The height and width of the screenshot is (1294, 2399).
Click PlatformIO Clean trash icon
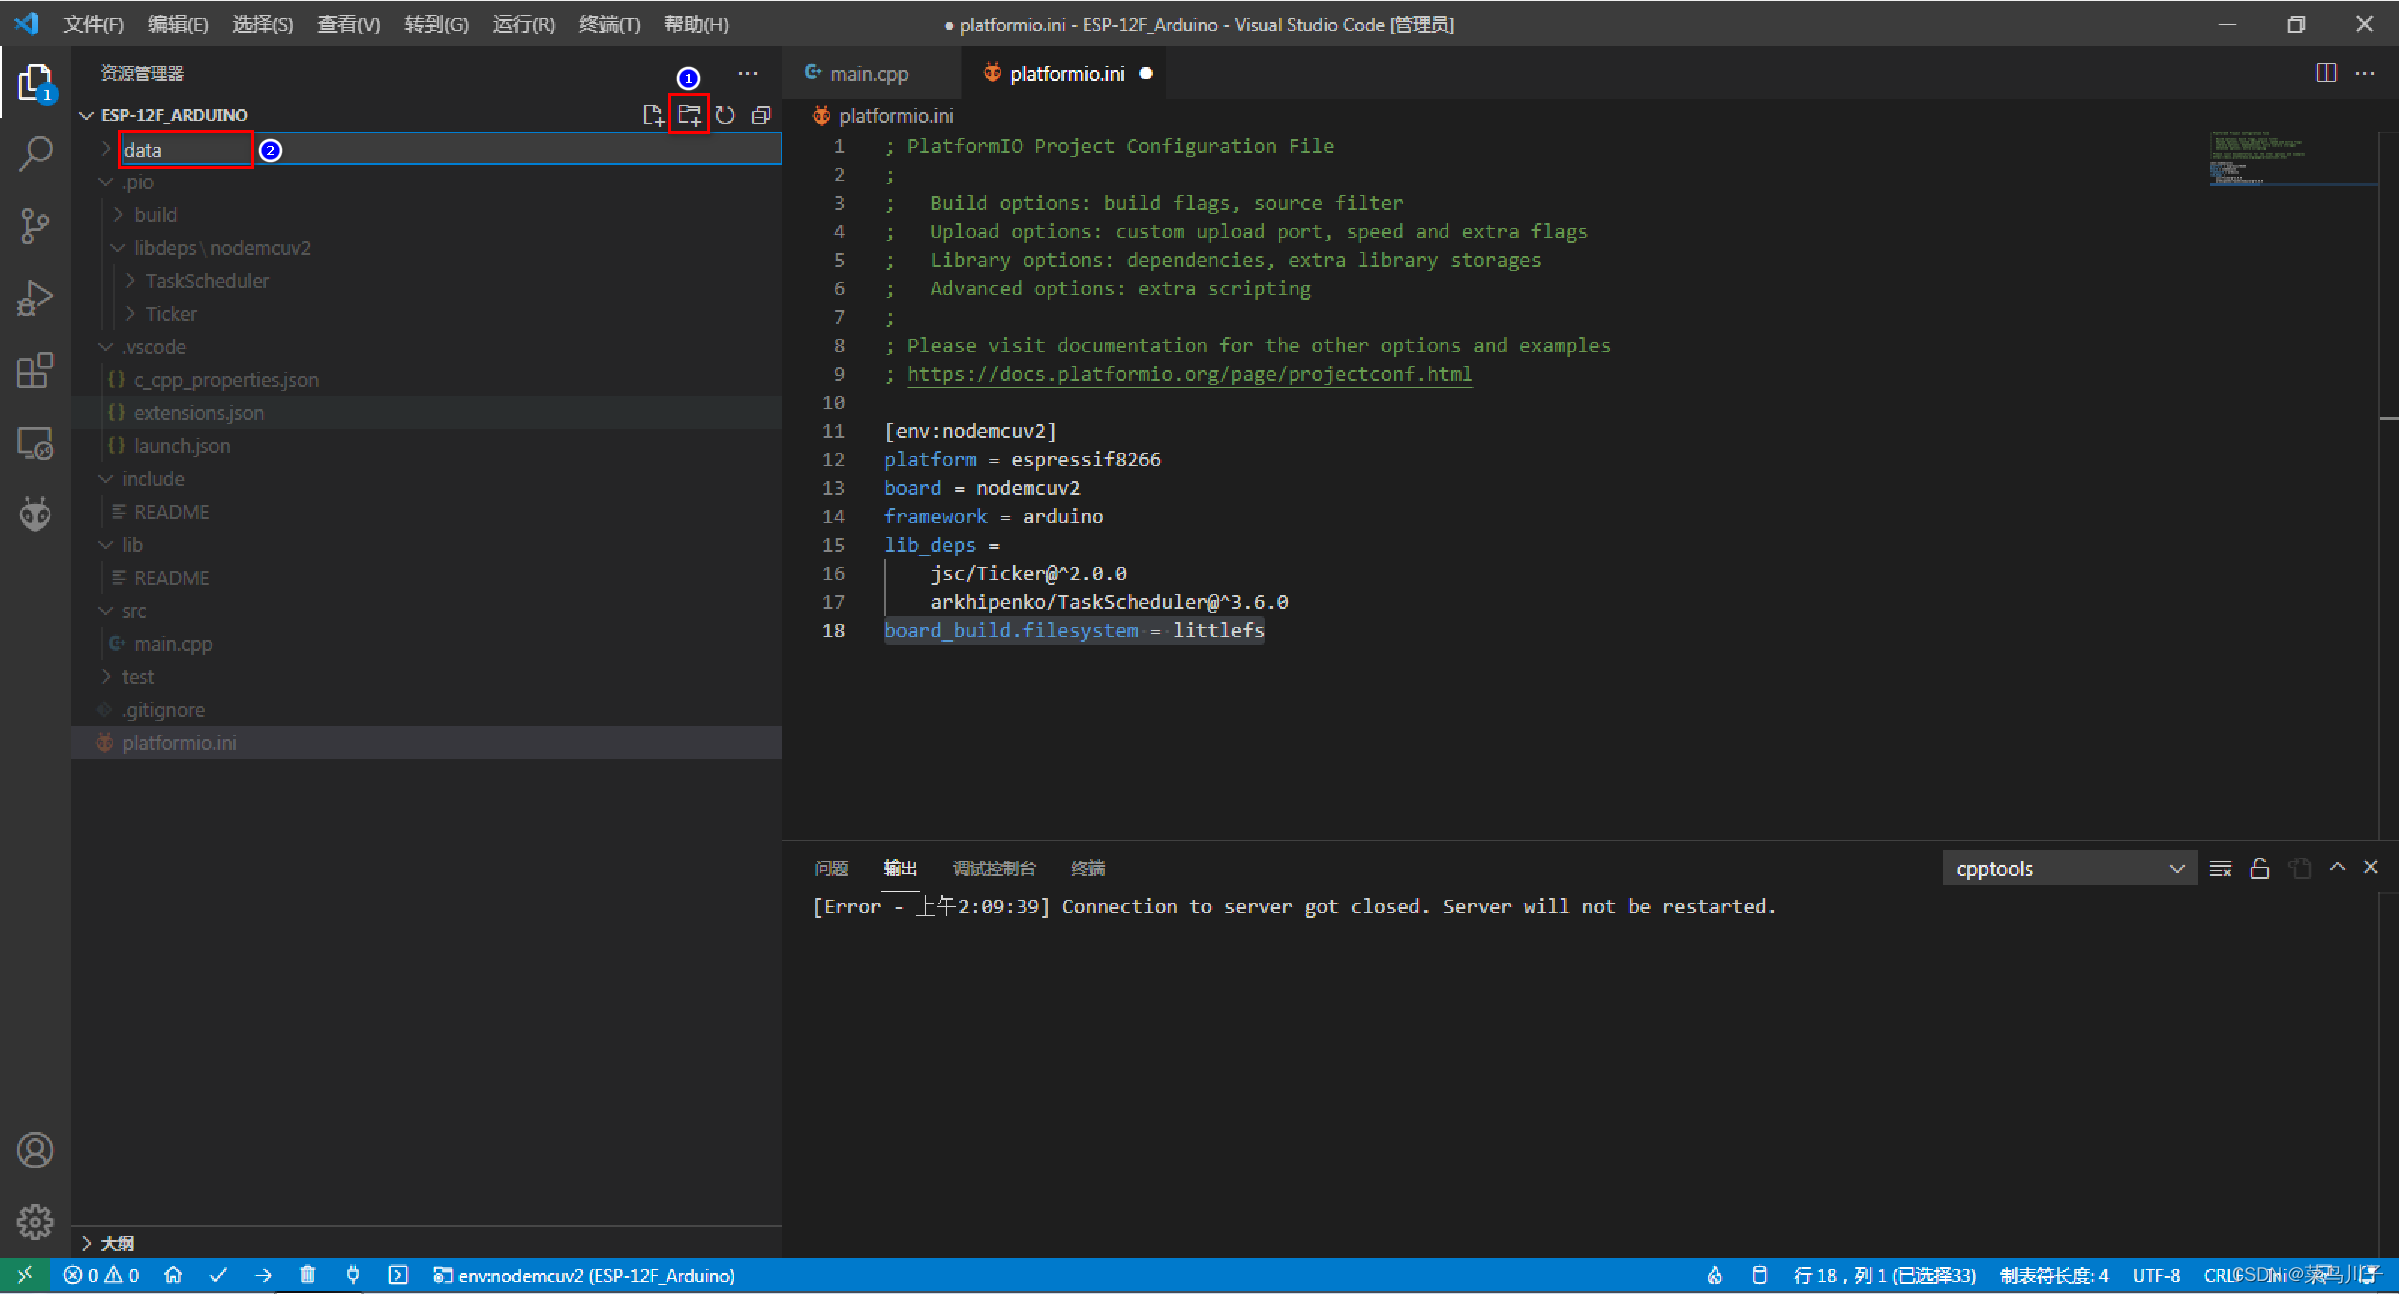pyautogui.click(x=308, y=1275)
